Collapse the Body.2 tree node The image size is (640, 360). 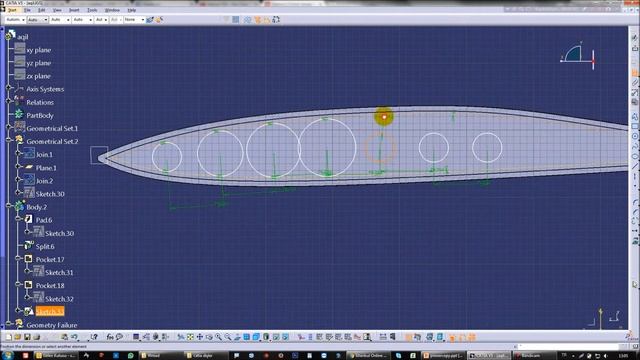pos(9,206)
